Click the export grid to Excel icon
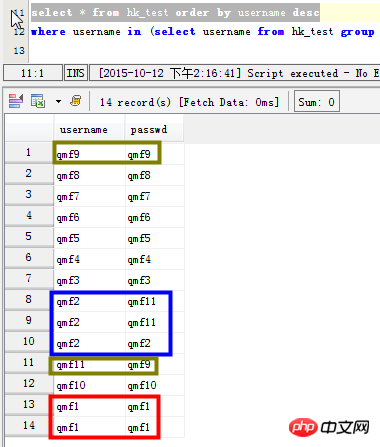The height and width of the screenshot is (447, 380). pos(38,101)
